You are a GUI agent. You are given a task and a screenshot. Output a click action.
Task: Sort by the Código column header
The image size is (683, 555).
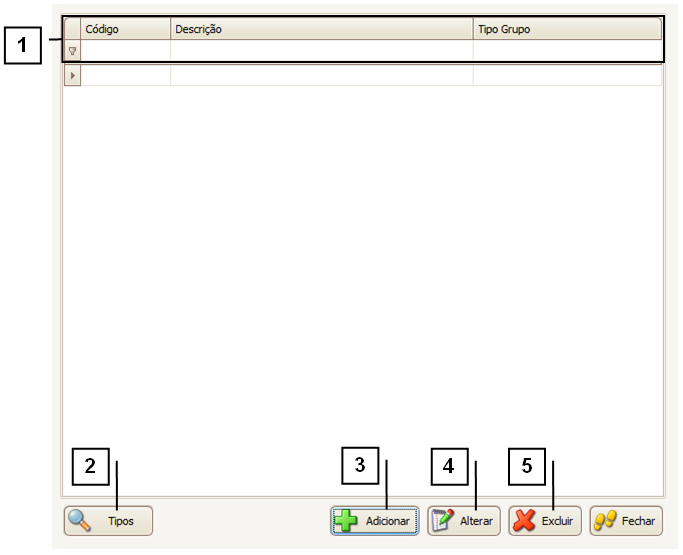(125, 30)
